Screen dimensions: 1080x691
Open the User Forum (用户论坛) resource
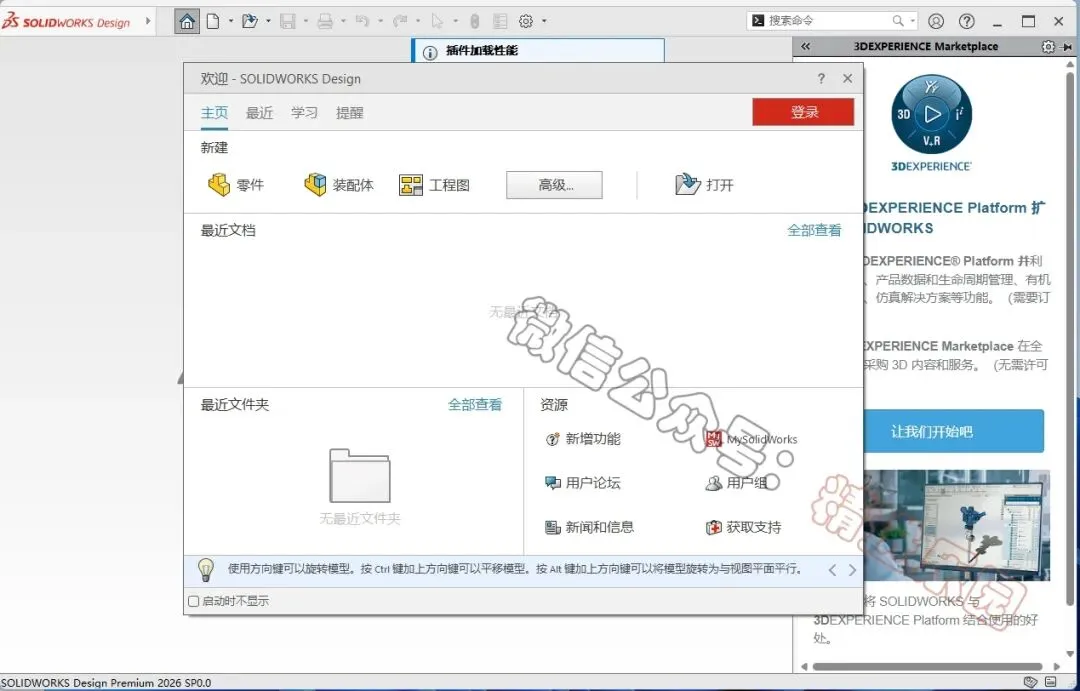pyautogui.click(x=583, y=483)
